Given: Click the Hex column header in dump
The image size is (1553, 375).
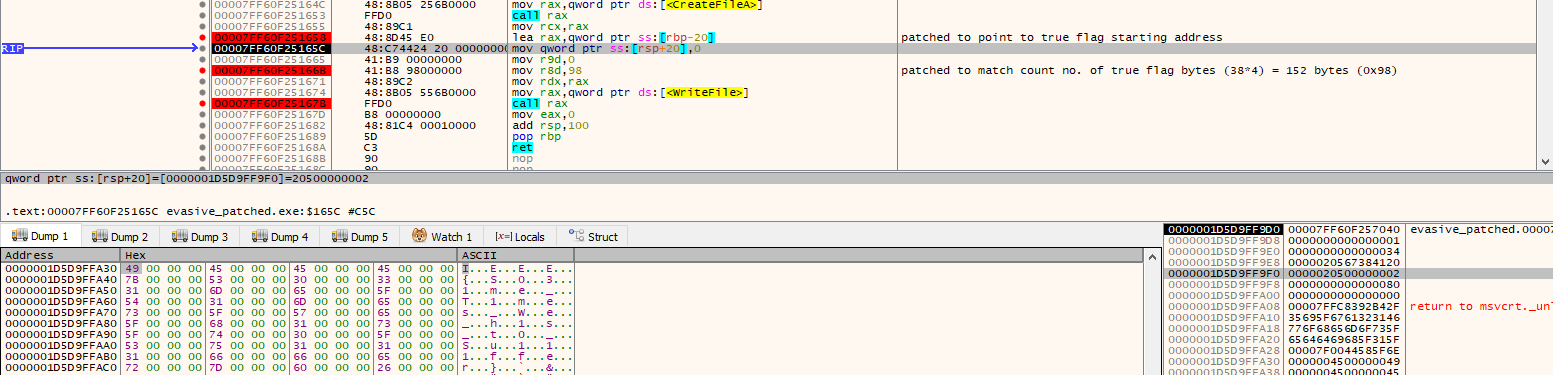Looking at the screenshot, I should pyautogui.click(x=288, y=256).
